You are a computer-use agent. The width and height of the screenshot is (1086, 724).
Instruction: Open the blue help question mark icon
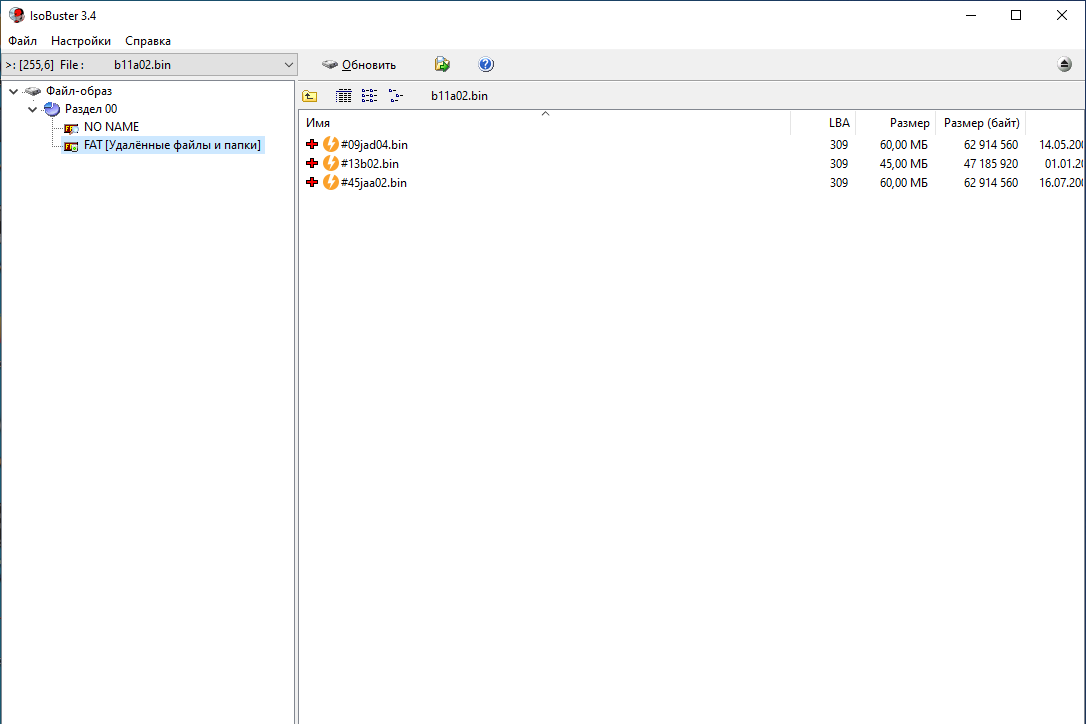486,65
